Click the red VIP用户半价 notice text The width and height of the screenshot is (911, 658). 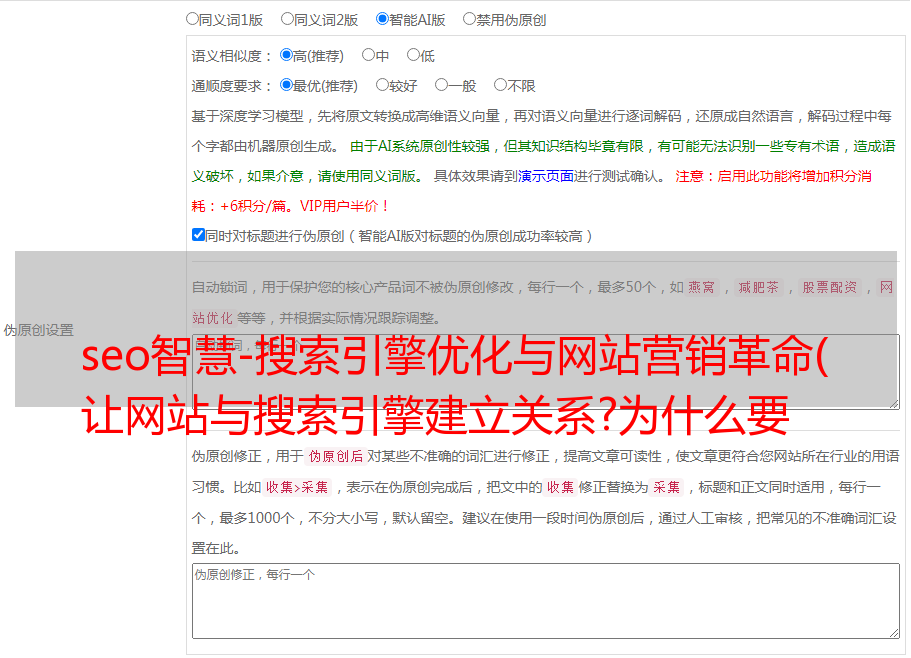coord(343,206)
